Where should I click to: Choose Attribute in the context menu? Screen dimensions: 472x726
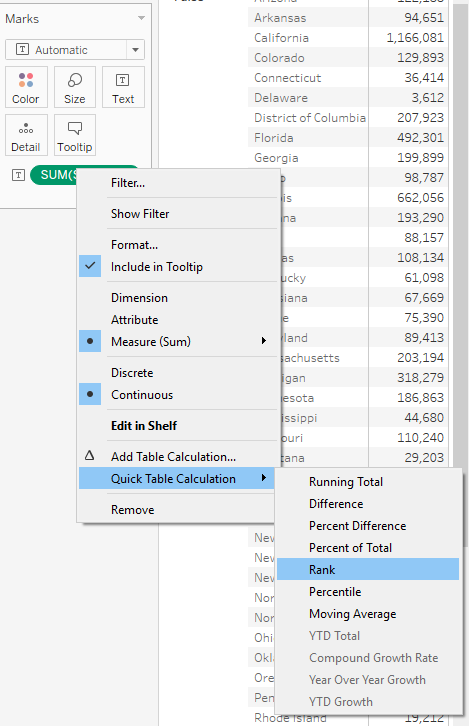pyautogui.click(x=134, y=320)
